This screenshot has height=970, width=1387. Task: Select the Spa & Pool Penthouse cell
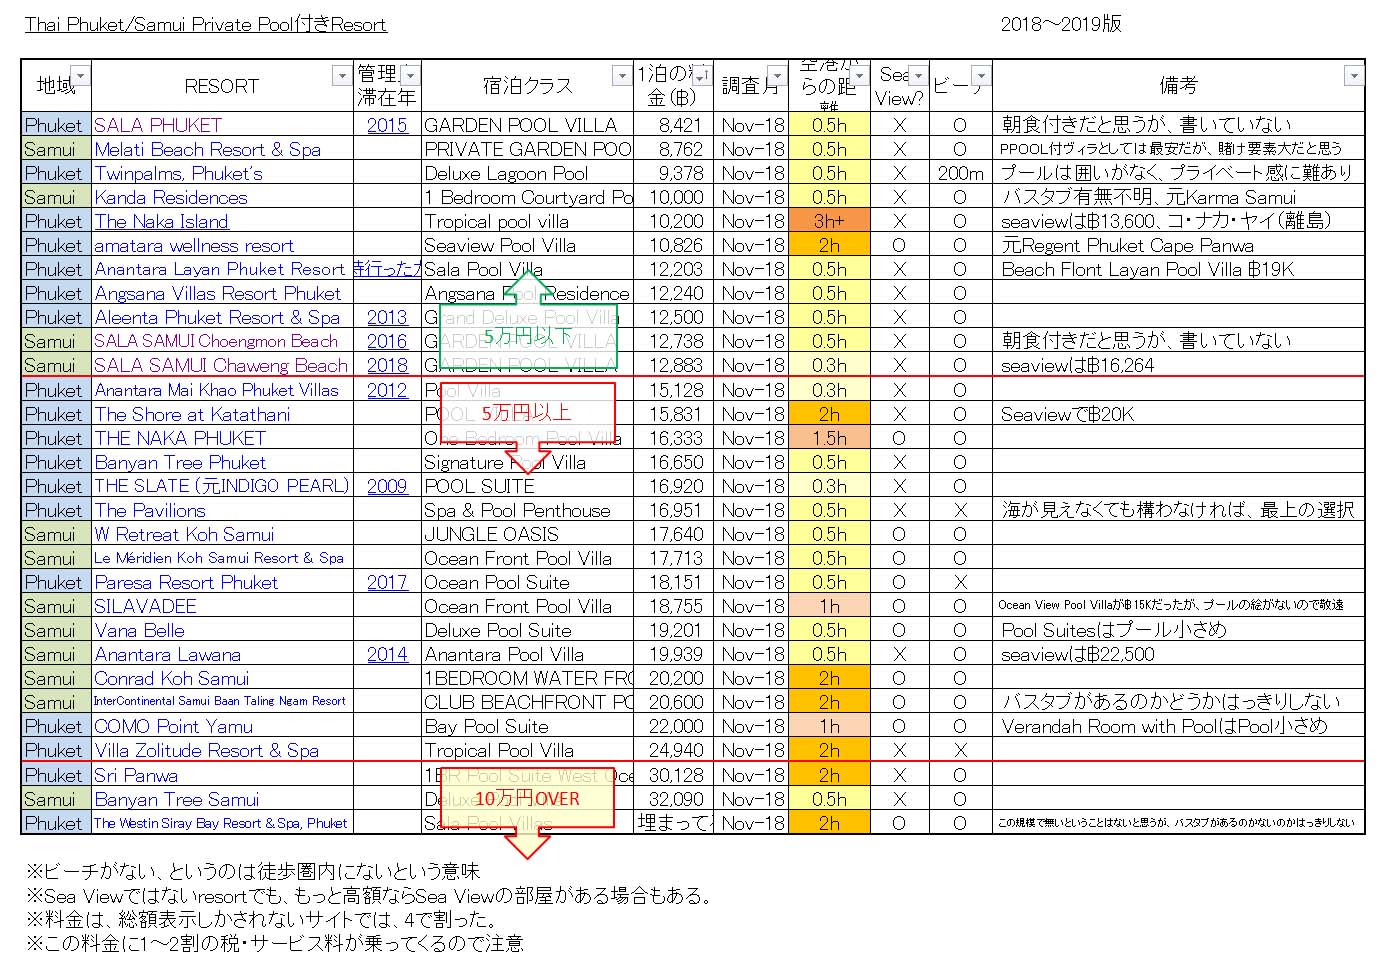(x=527, y=510)
